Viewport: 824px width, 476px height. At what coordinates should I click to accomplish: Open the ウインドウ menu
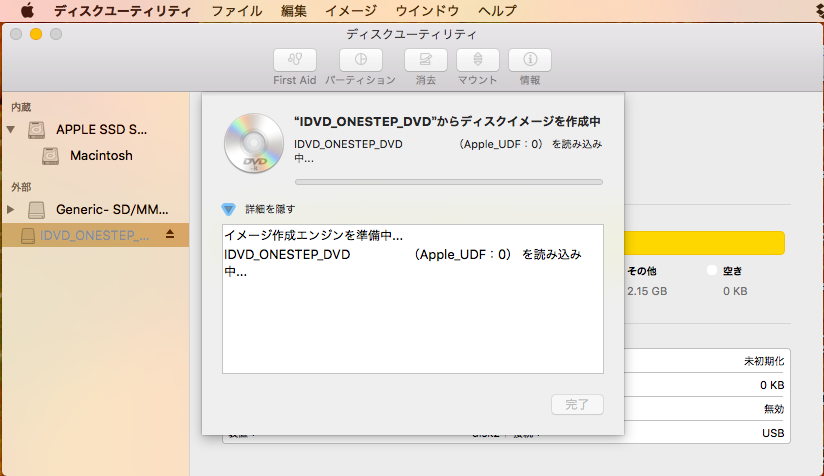(427, 11)
